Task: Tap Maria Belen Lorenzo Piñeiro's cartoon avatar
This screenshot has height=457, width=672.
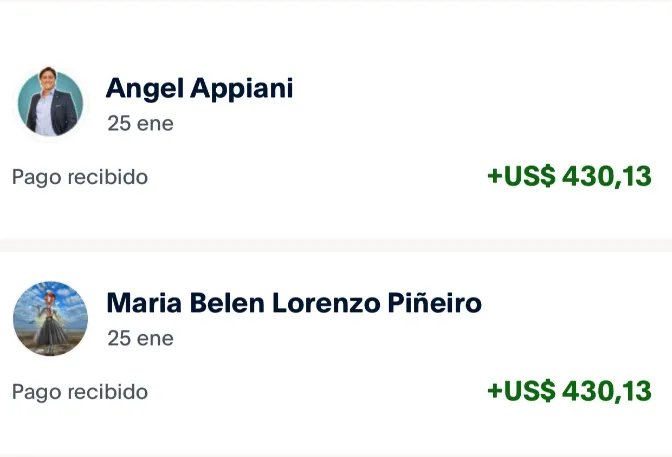Action: click(51, 319)
